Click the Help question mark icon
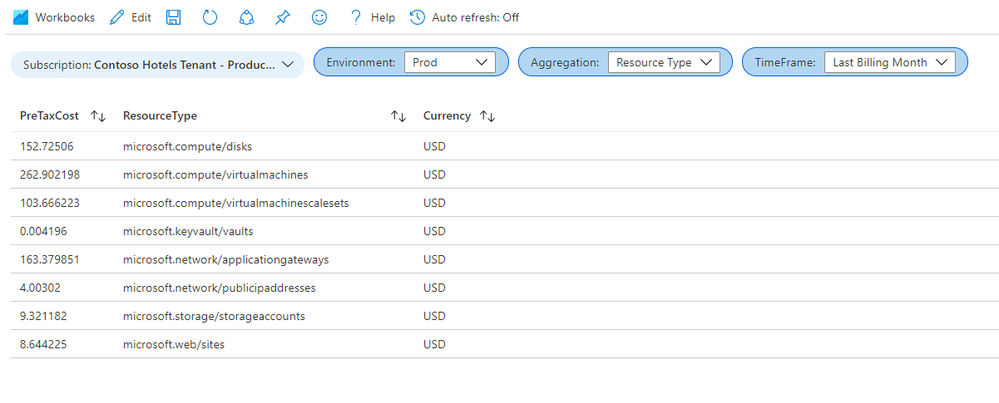 (x=356, y=18)
